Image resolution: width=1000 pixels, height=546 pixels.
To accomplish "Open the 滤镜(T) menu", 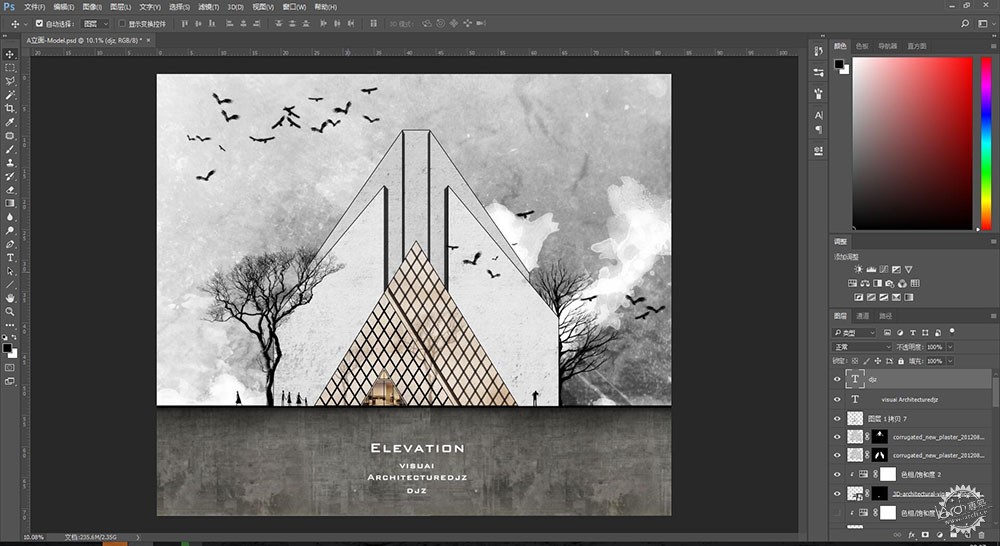I will tap(209, 7).
